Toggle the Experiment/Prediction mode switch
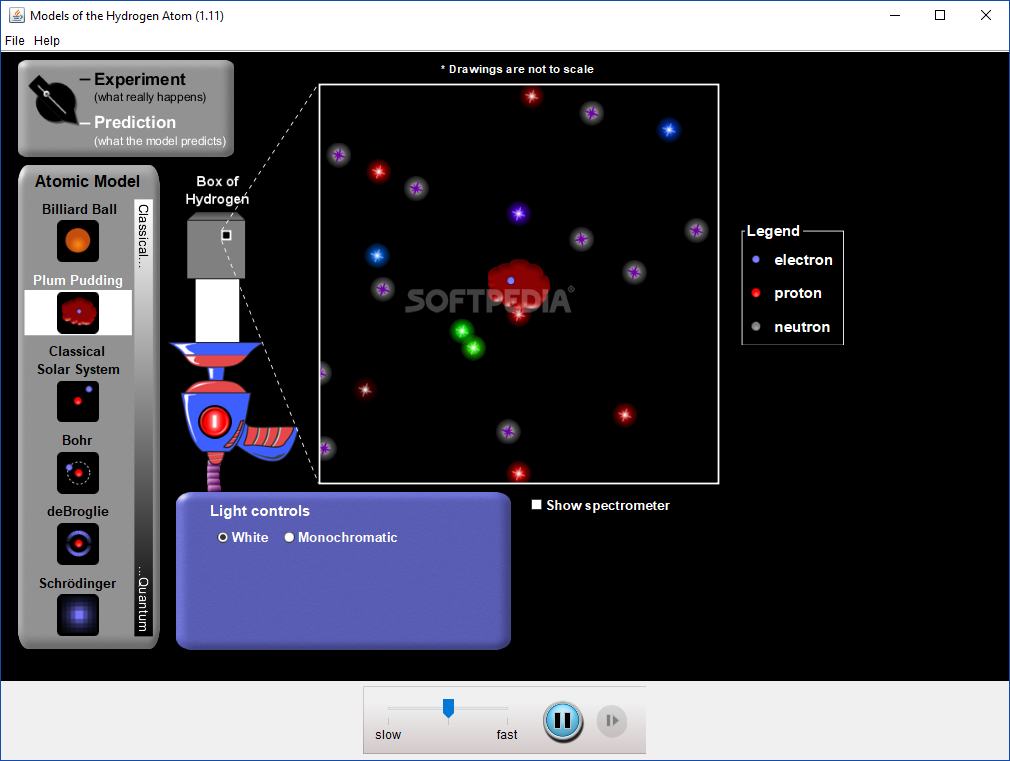The image size is (1010, 761). (53, 101)
